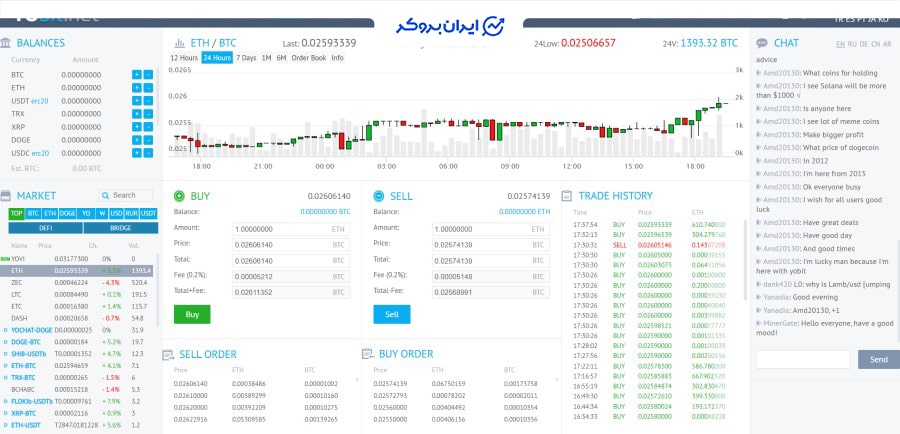900x434 pixels.
Task: Click buy order priced 0.02574139
Action: pos(390,383)
